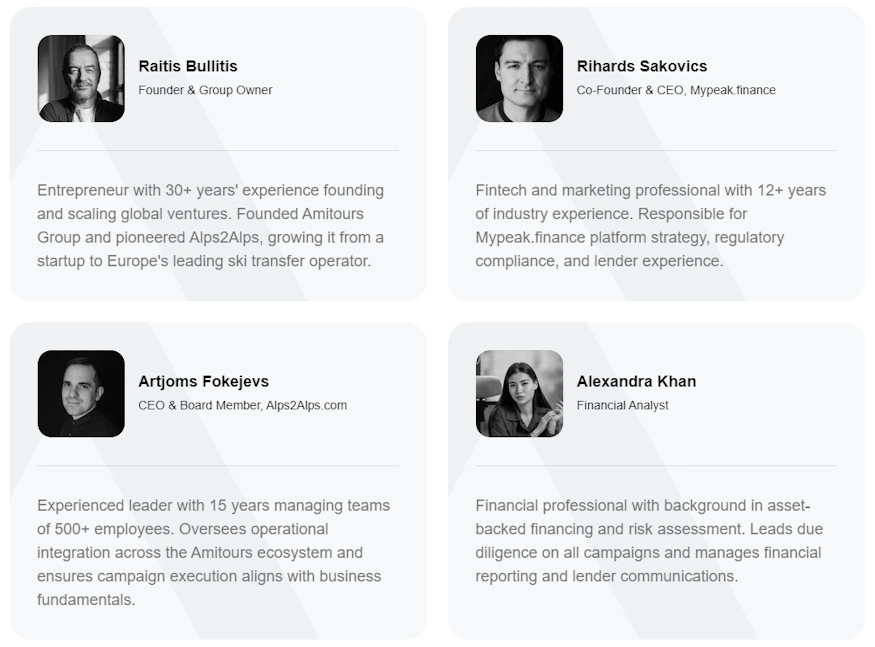Open Rihards Sakovics's portrait photo
This screenshot has height=647, width=875.
519,79
